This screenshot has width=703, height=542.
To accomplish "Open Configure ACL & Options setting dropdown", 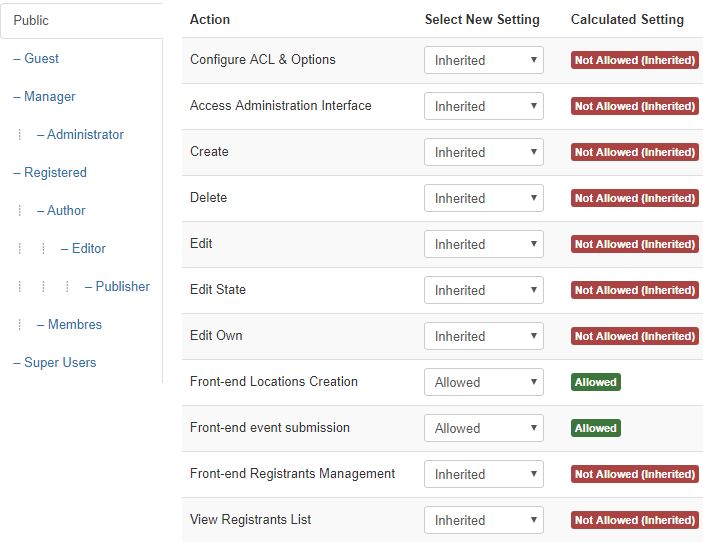I will coord(484,60).
